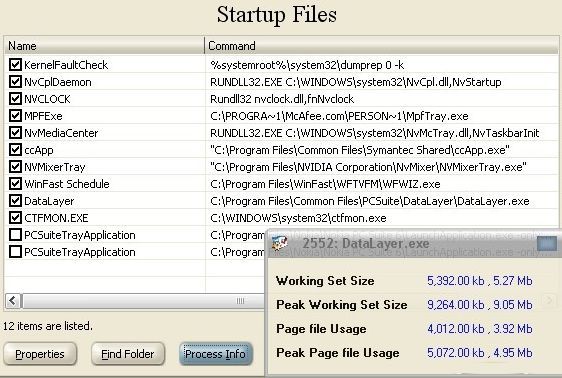
Task: Click the dumprep 0 -k command cell
Action: pyautogui.click(x=307, y=65)
